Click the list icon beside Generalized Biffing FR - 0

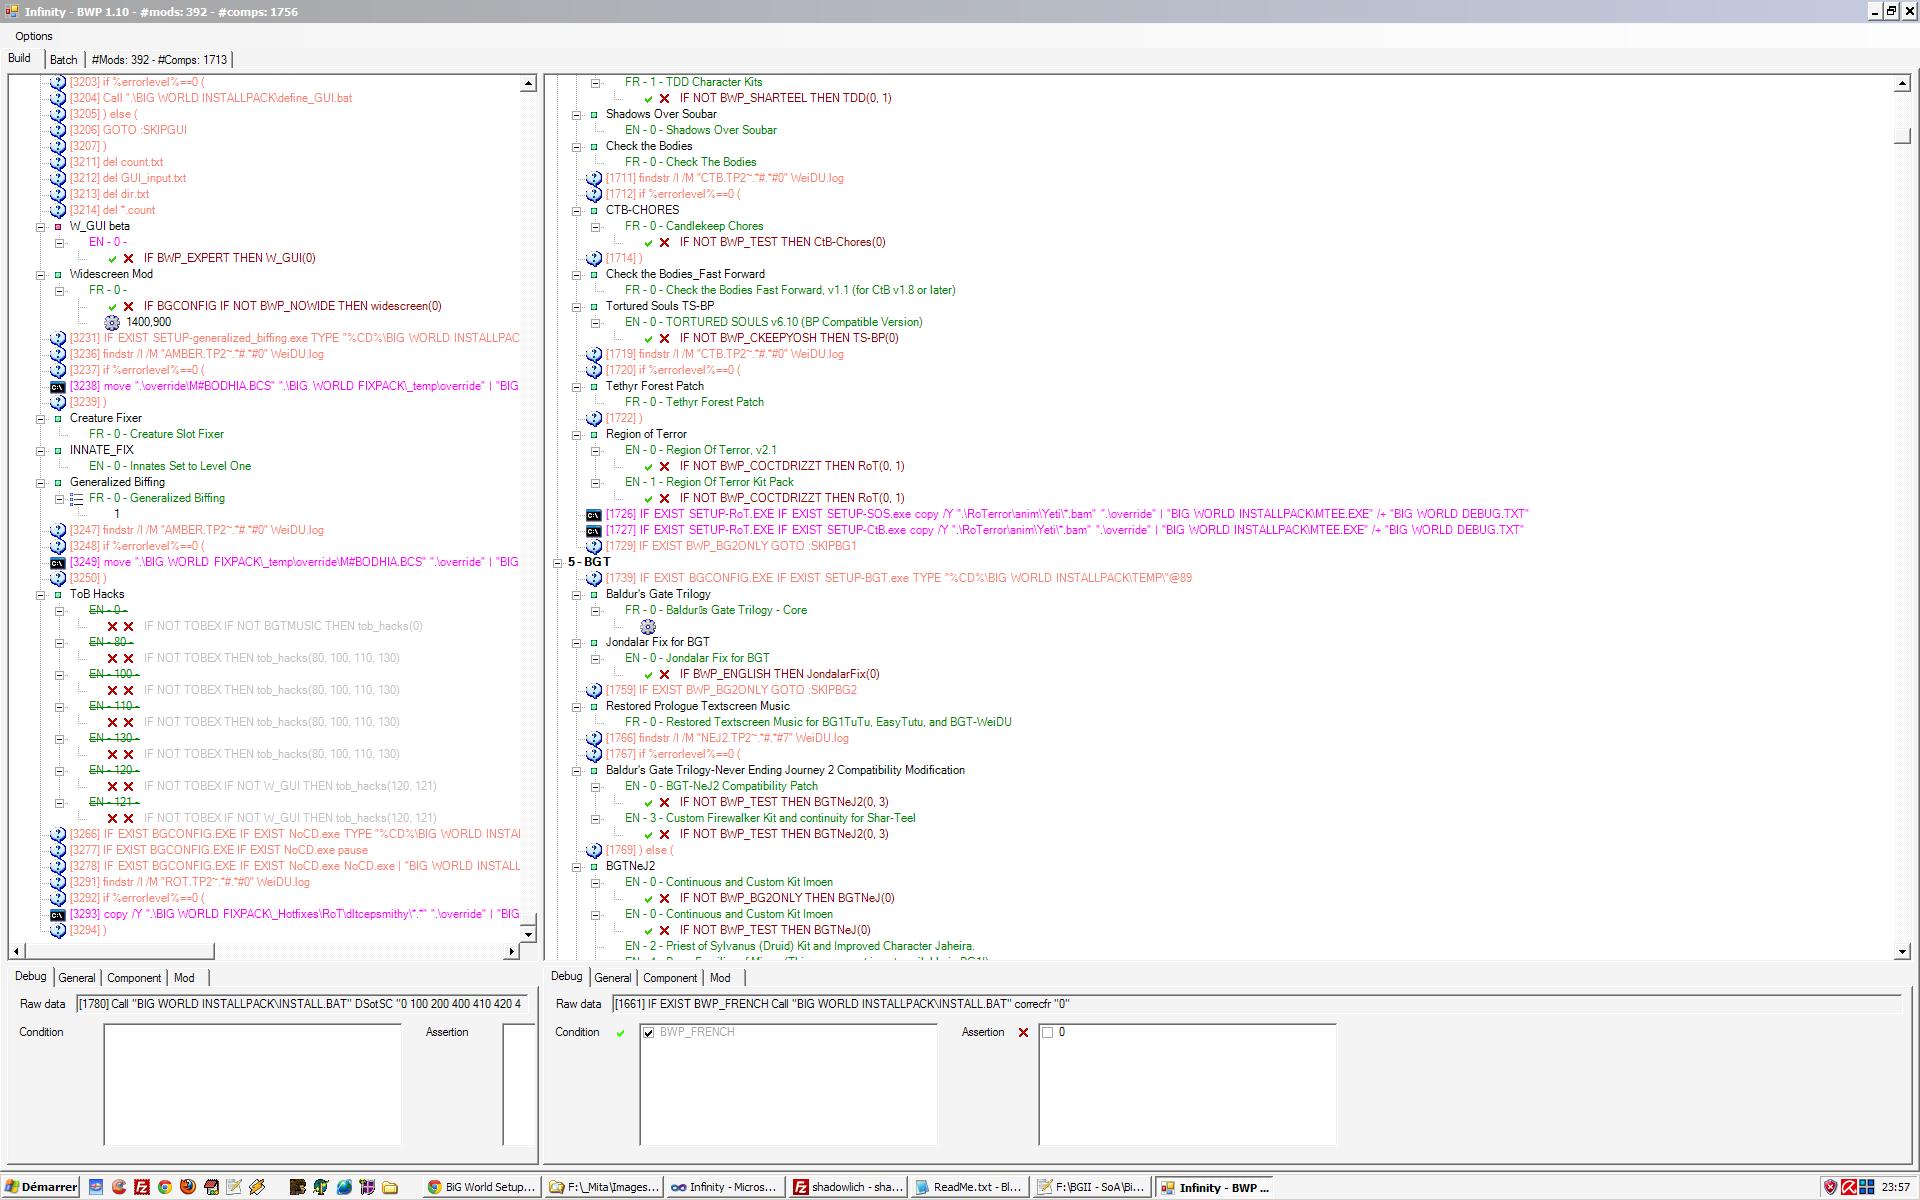76,498
